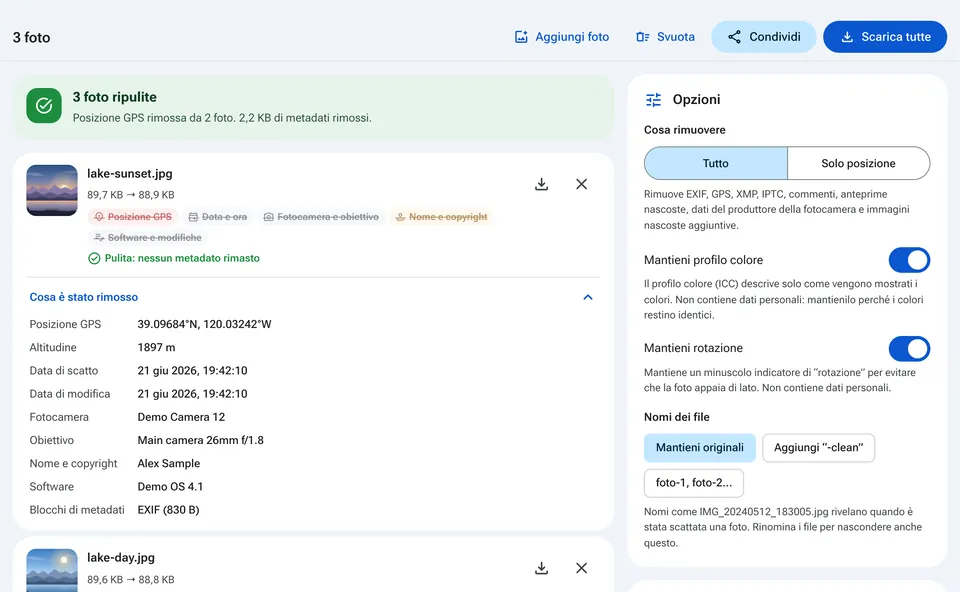Open the lake-day.jpg thumbnail
The image size is (960, 592).
(x=52, y=571)
